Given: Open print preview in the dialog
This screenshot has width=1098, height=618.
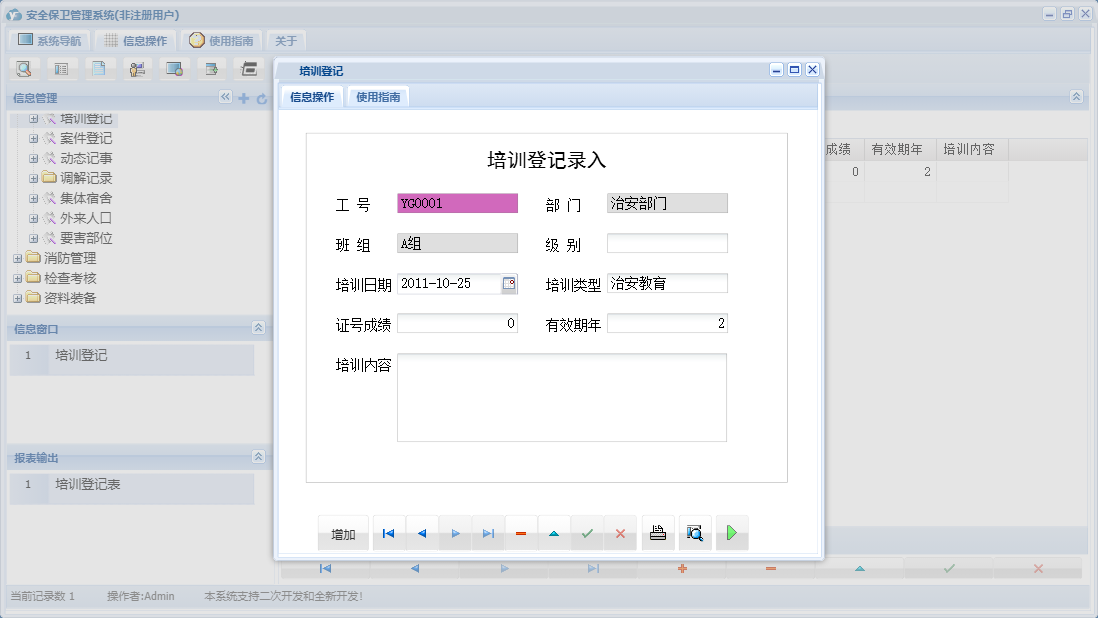Looking at the screenshot, I should (695, 533).
